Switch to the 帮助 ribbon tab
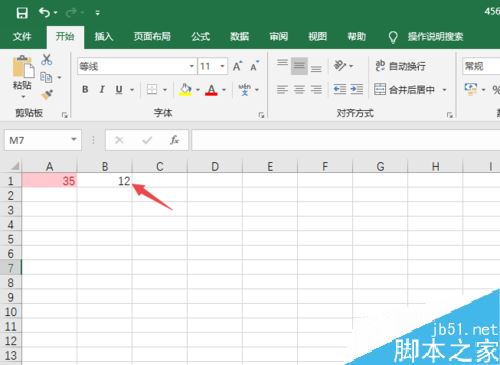Screen dimensions: 500x365 click(357, 36)
